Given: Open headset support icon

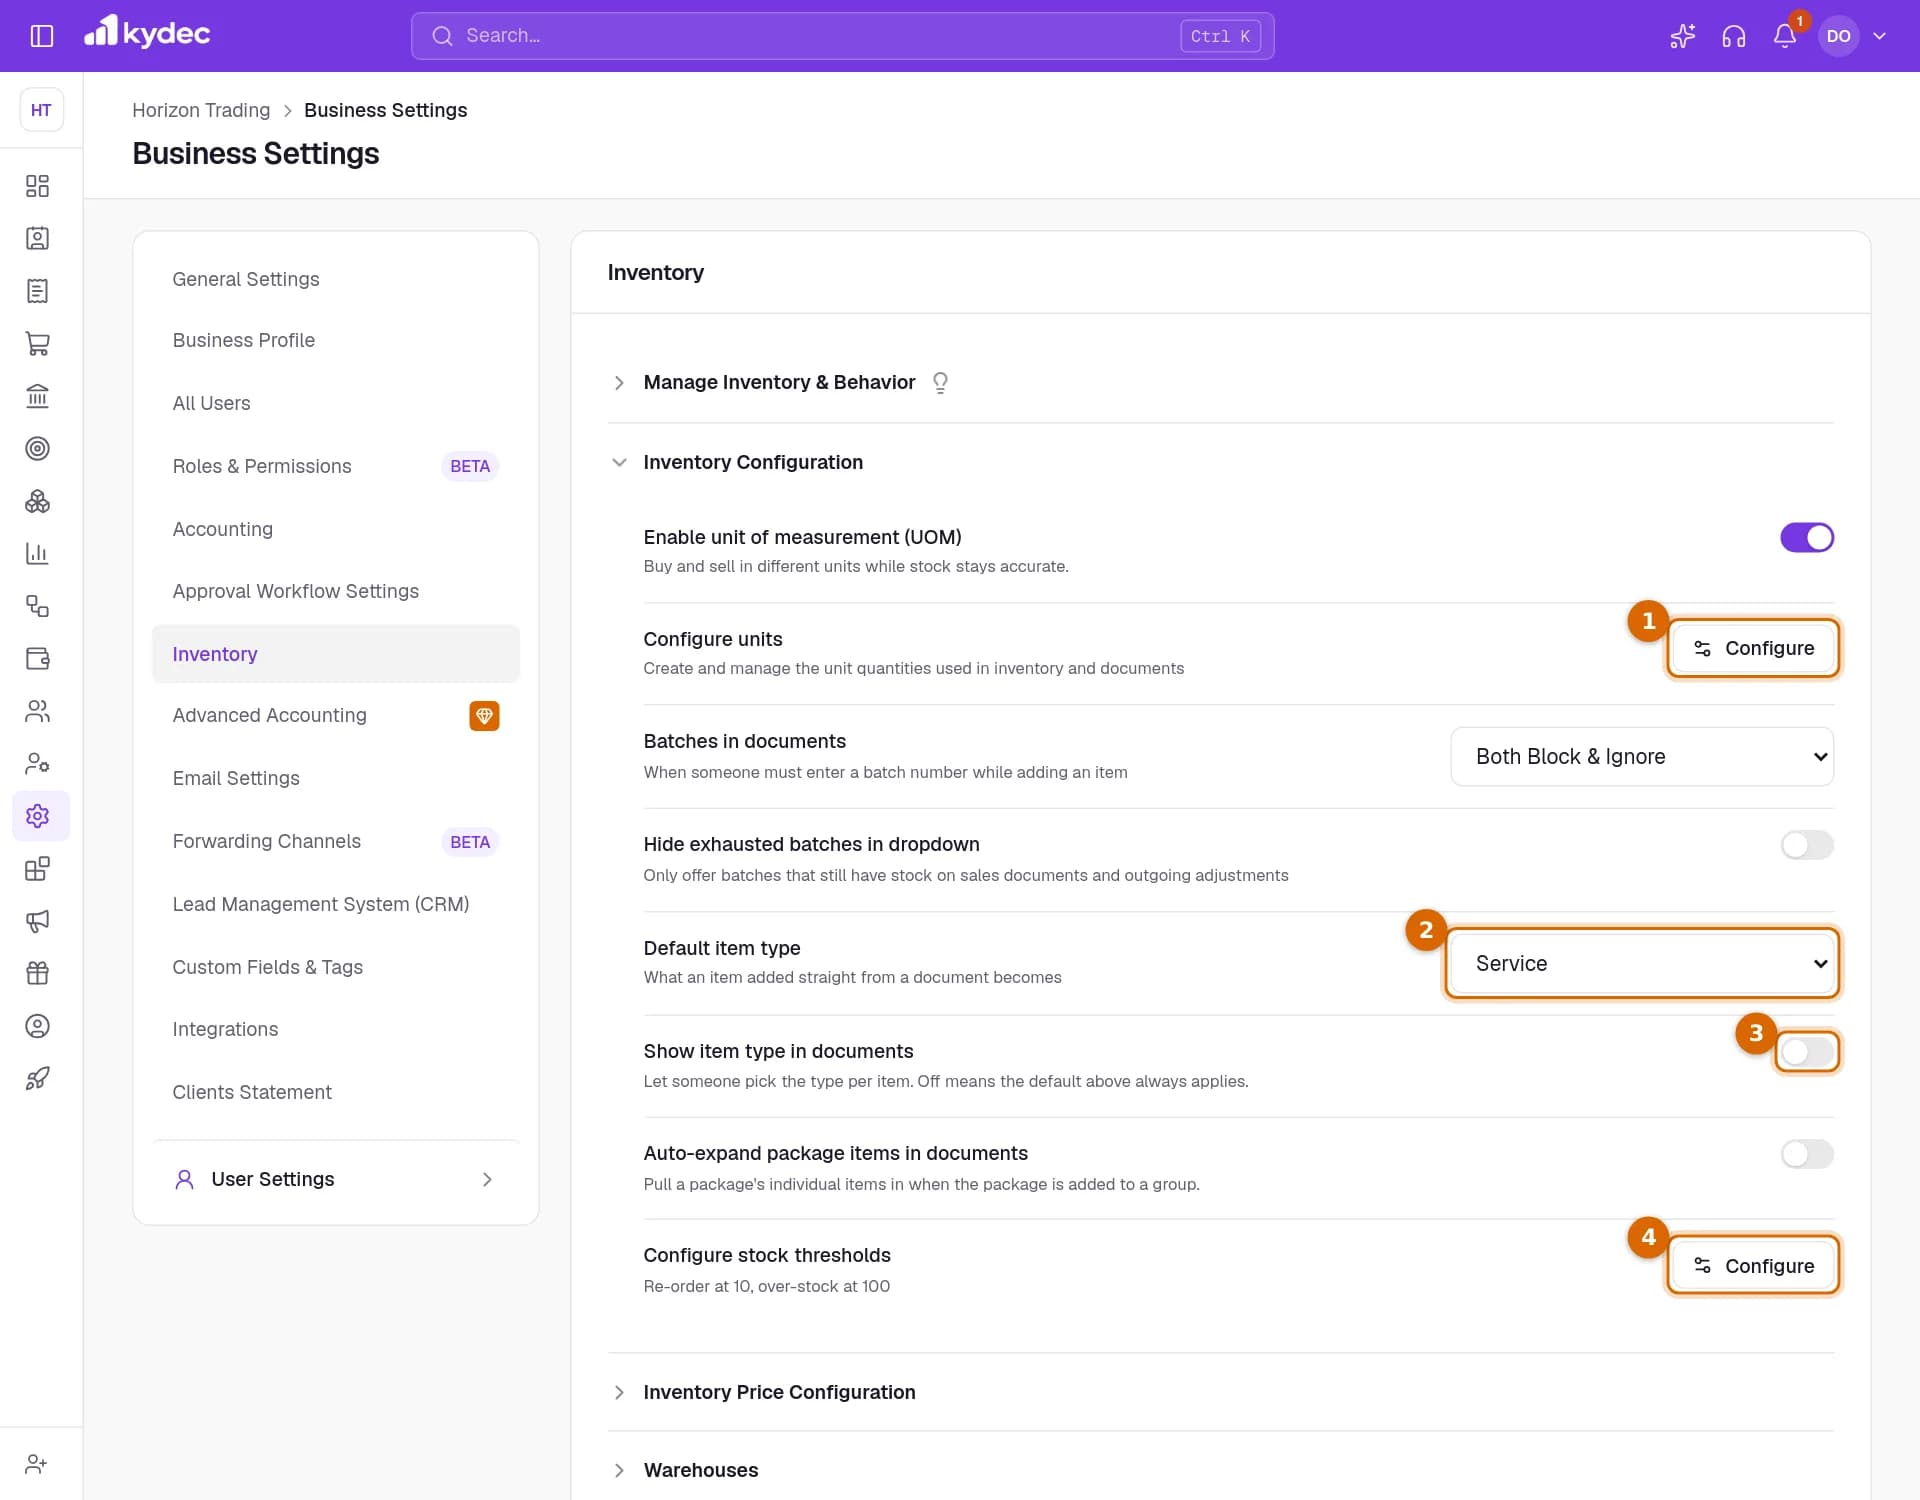Looking at the screenshot, I should (1733, 36).
